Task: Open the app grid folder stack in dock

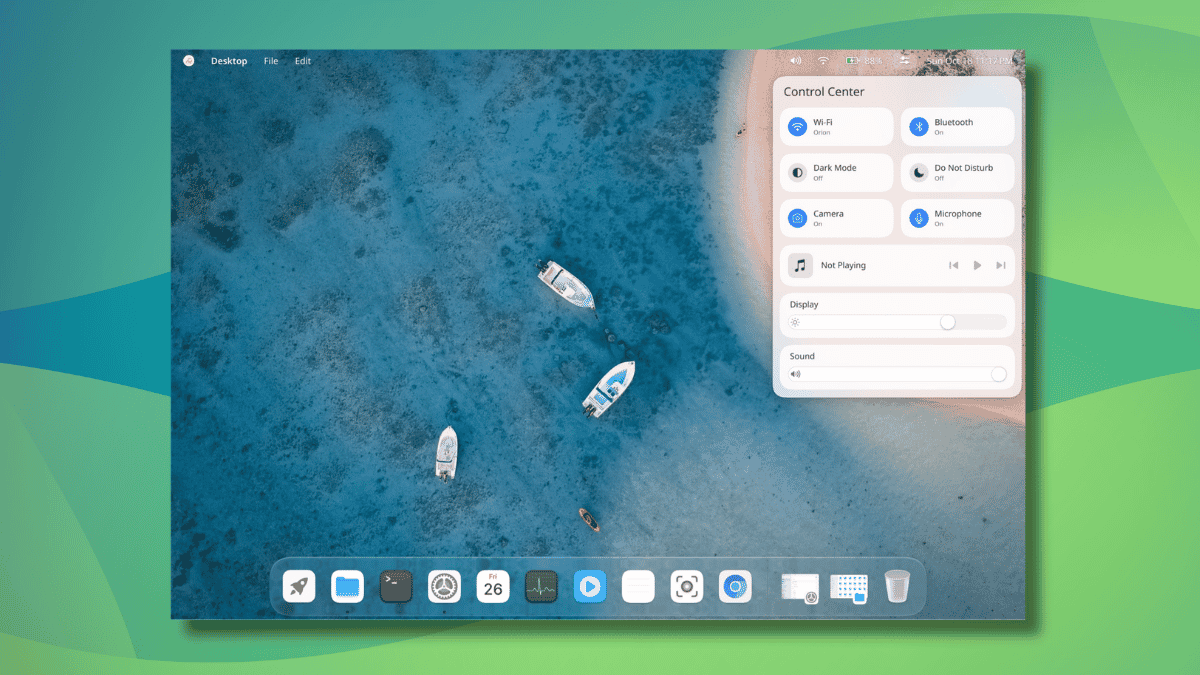Action: click(x=848, y=587)
